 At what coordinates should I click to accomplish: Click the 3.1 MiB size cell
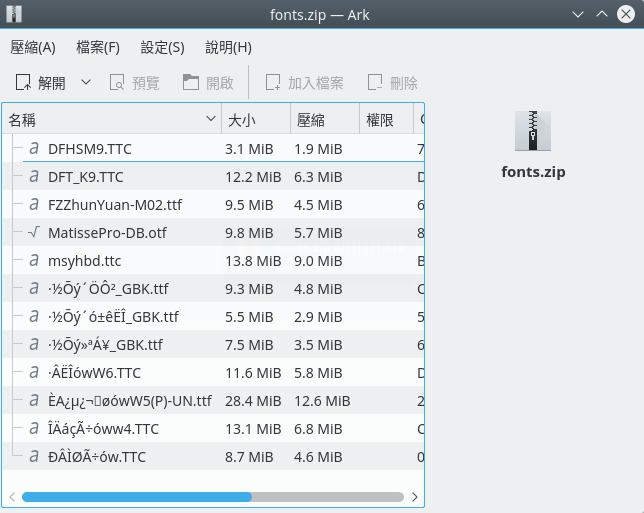pyautogui.click(x=249, y=149)
